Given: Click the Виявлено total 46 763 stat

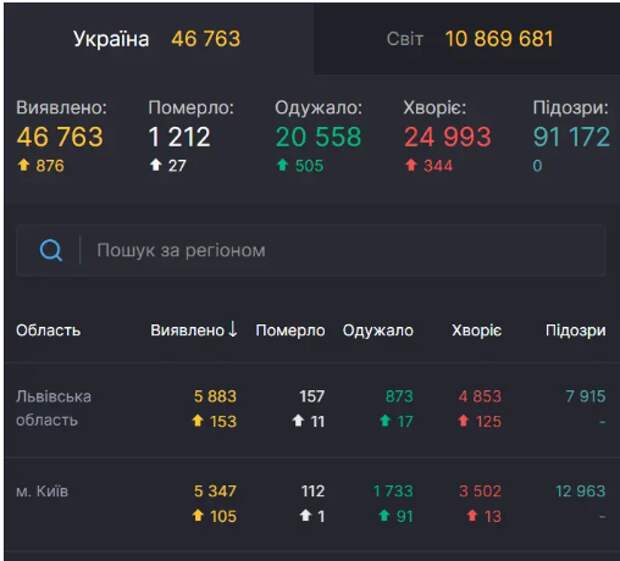Looking at the screenshot, I should coord(60,137).
